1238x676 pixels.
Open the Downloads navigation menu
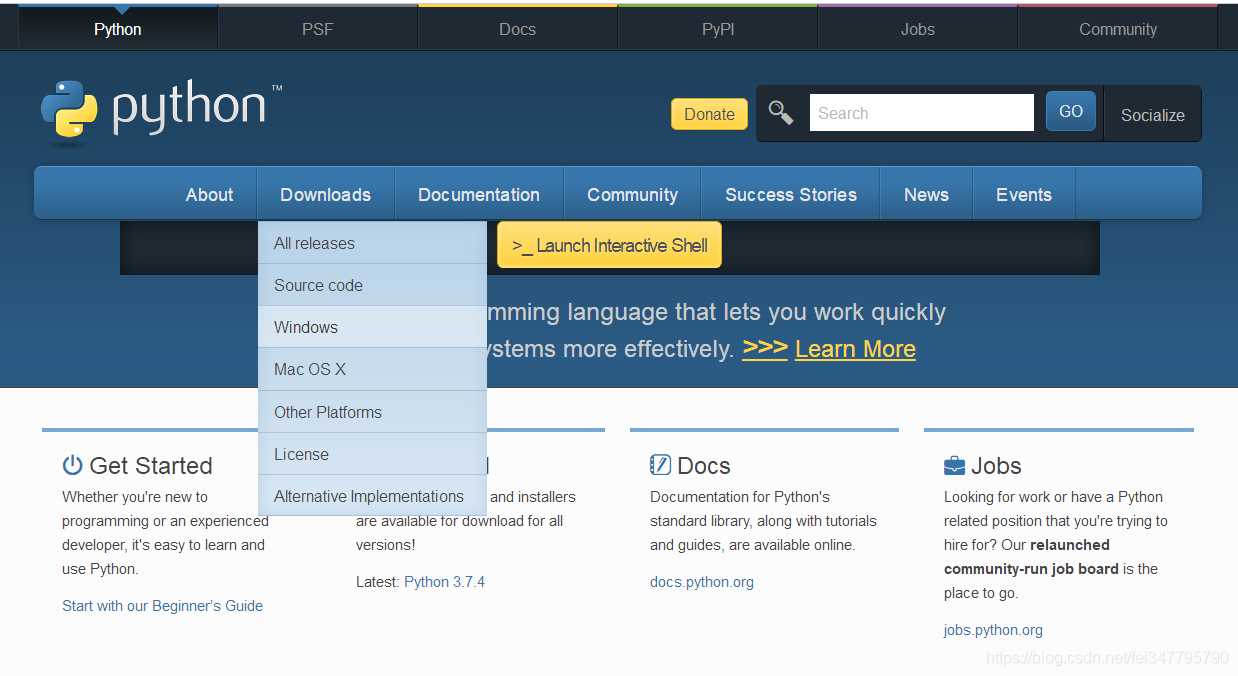pos(326,195)
